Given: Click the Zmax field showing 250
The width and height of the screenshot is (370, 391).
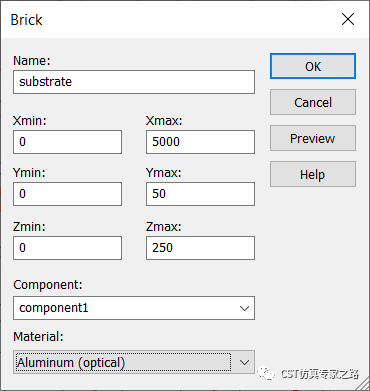Looking at the screenshot, I should click(x=200, y=248).
